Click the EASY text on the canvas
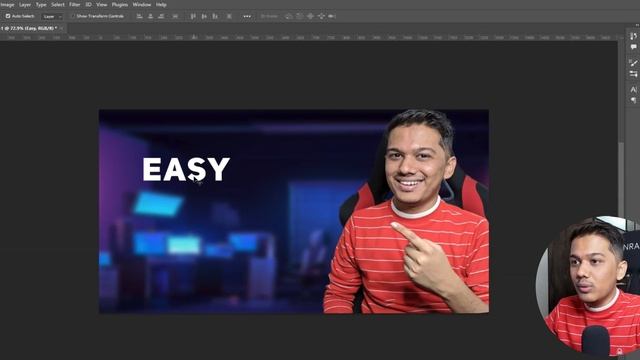 tap(186, 169)
